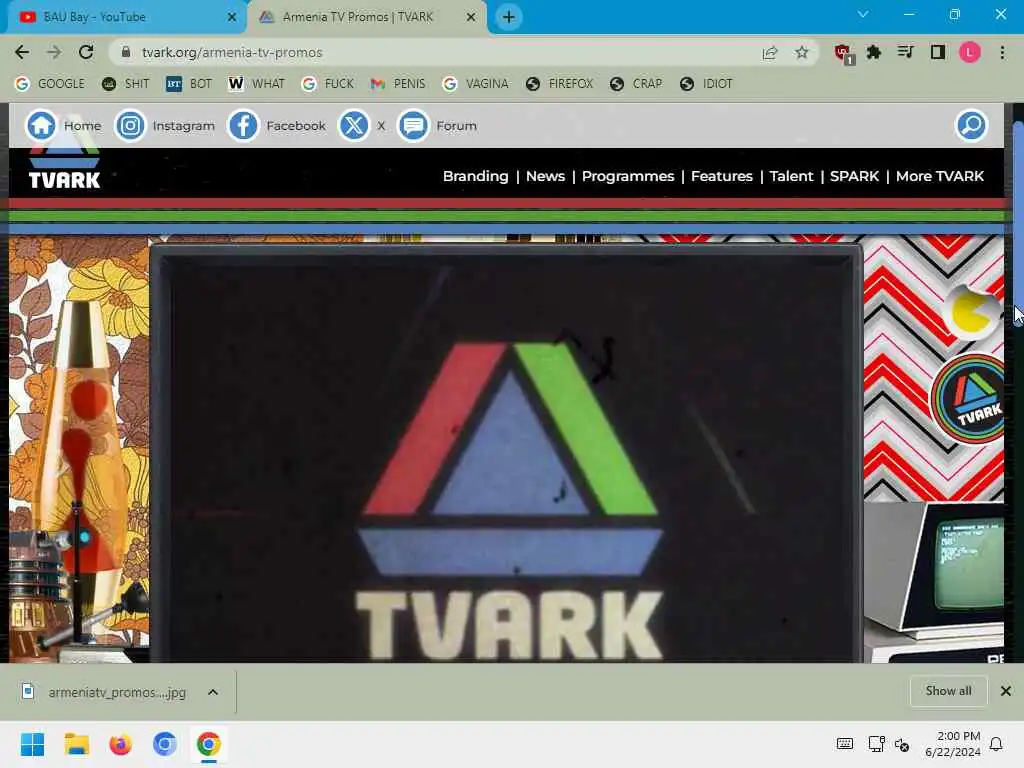1024x768 pixels.
Task: Click the Chrome taskbar icon
Action: tap(208, 744)
